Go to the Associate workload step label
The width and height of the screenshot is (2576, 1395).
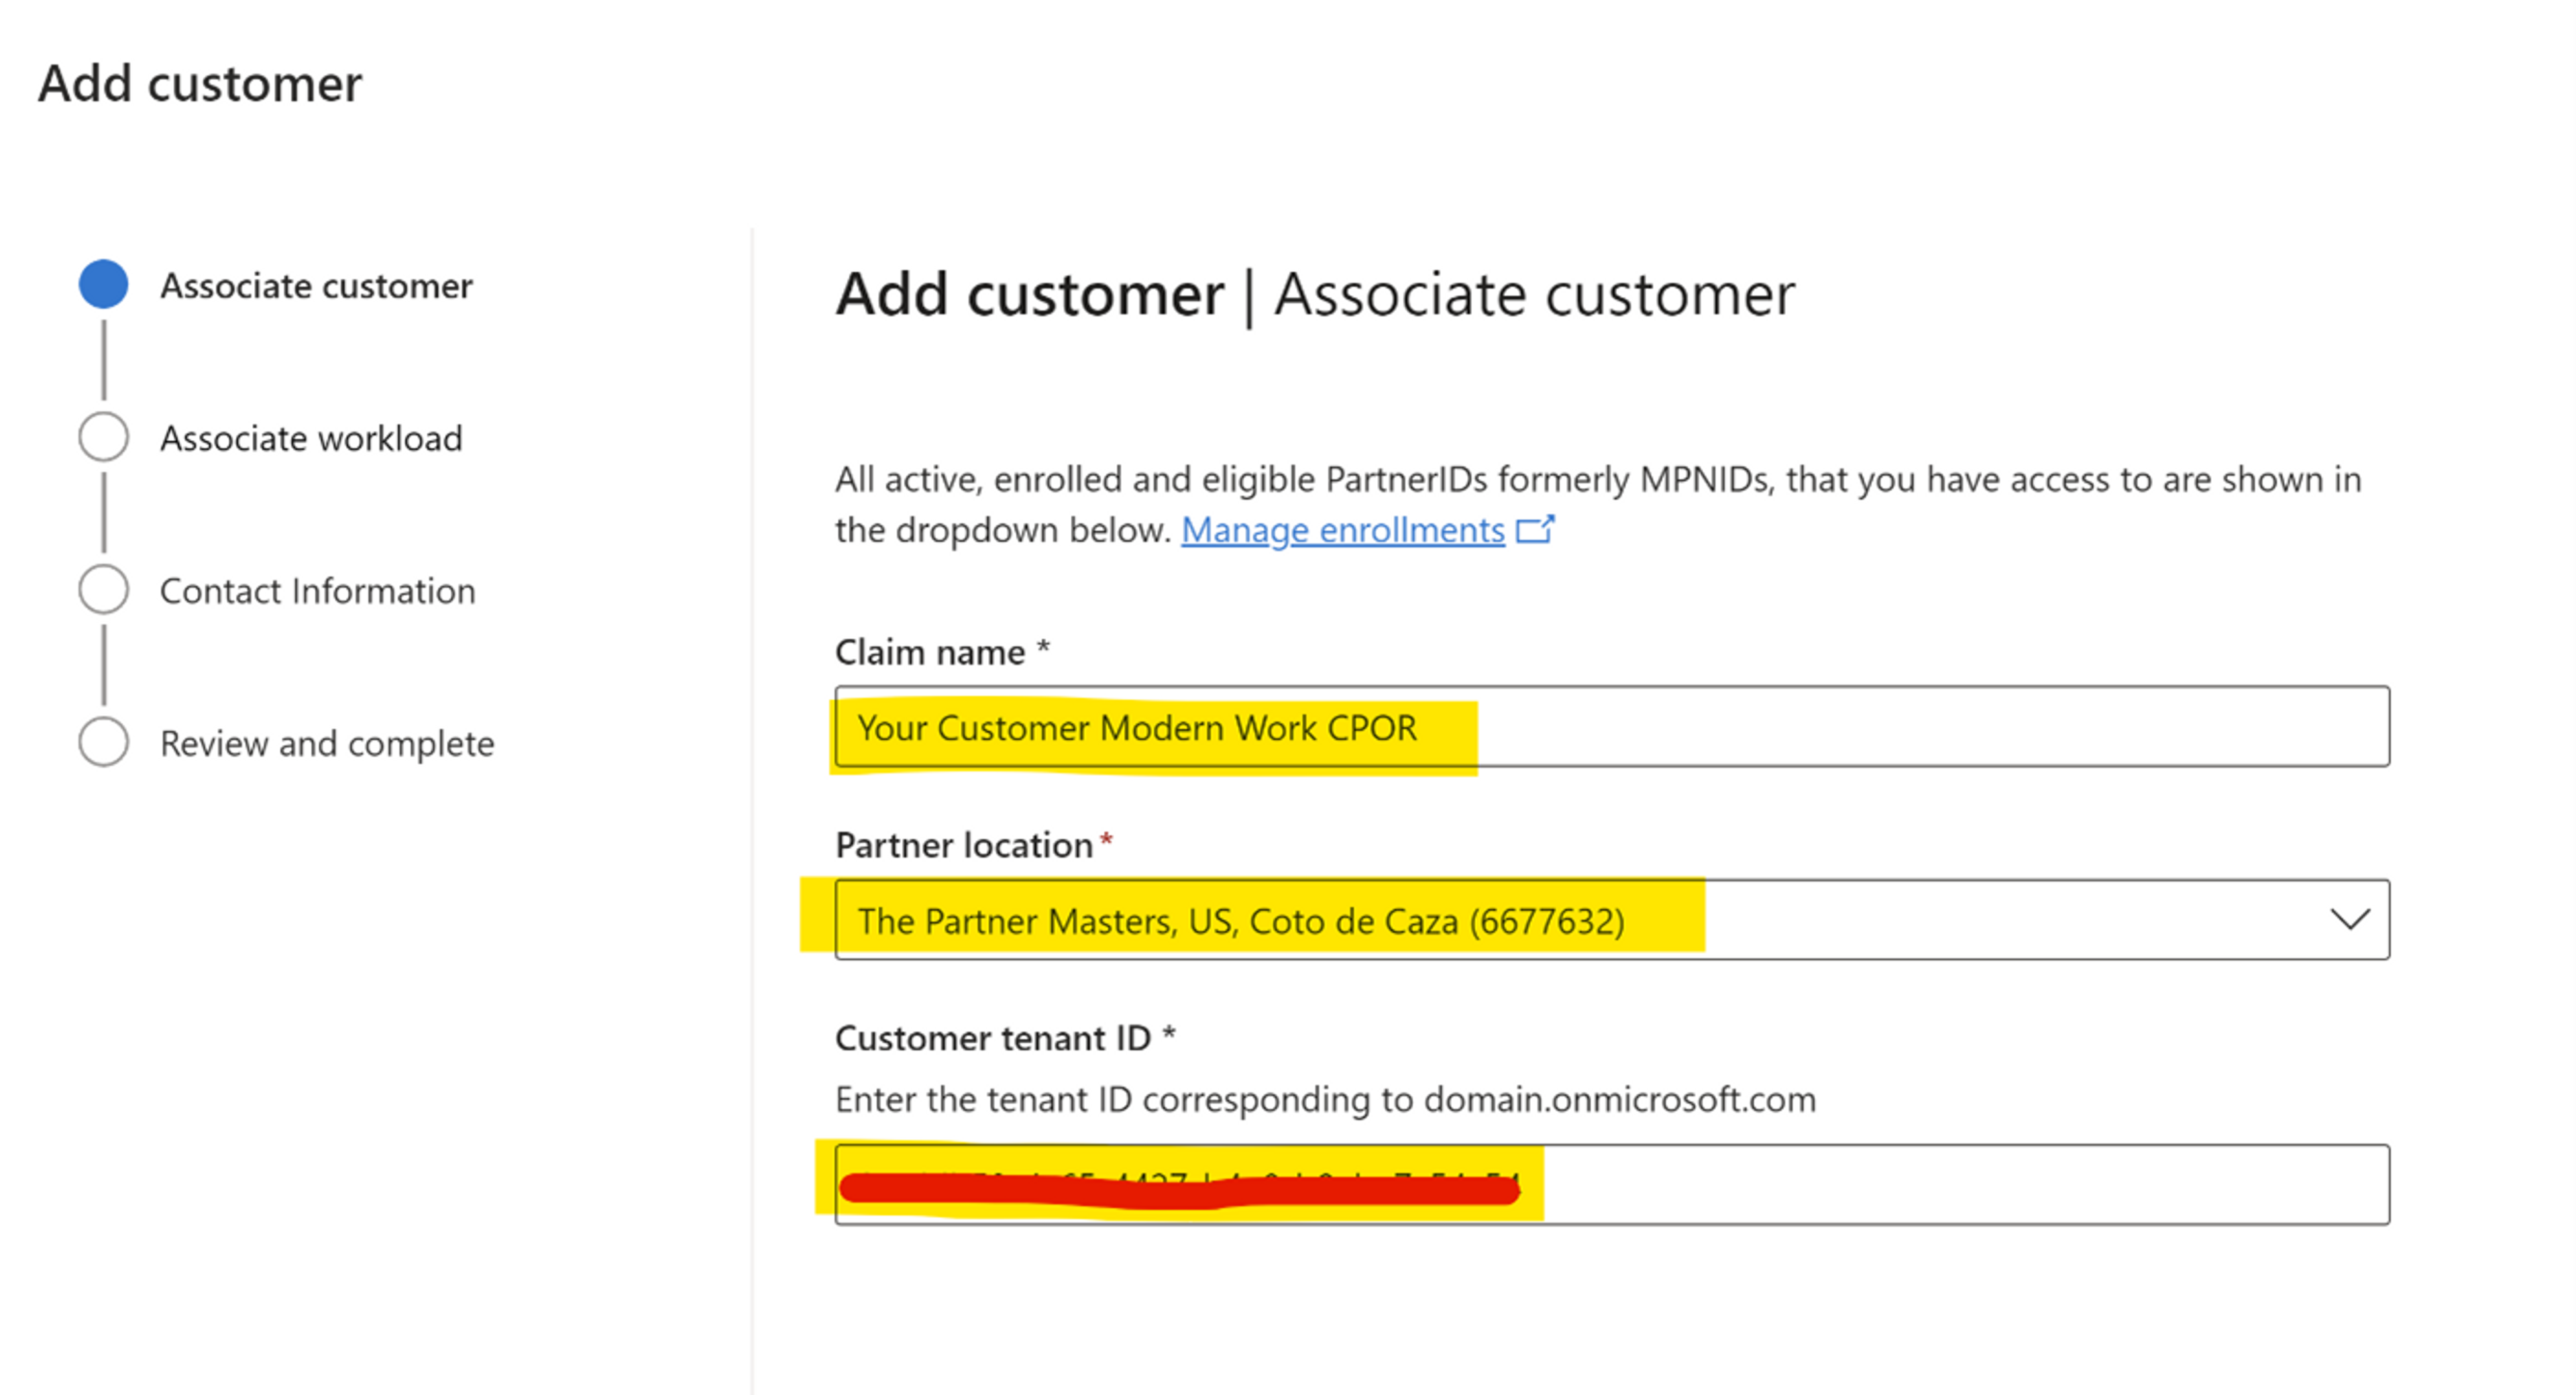[311, 439]
